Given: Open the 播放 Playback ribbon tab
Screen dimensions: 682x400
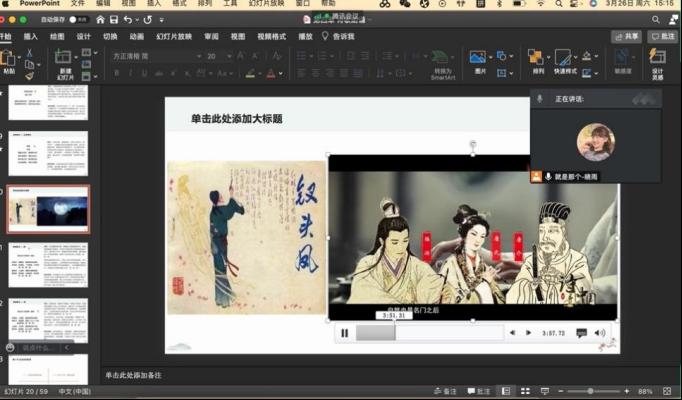Looking at the screenshot, I should (x=305, y=37).
